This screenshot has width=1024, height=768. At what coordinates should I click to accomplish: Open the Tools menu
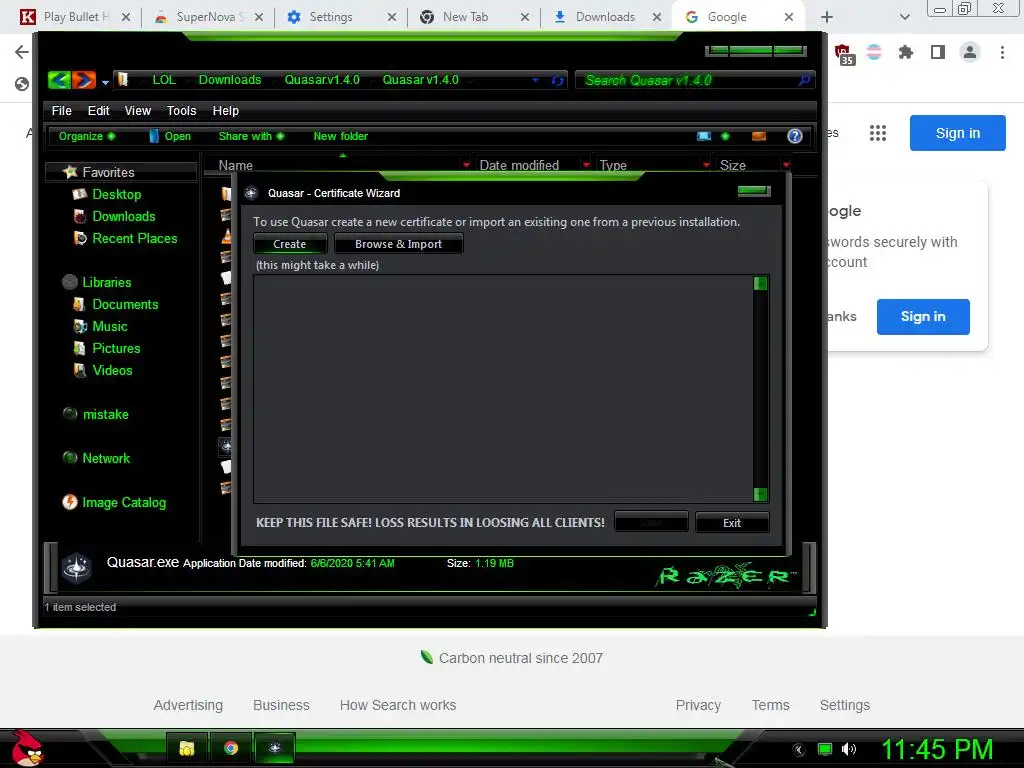[182, 110]
